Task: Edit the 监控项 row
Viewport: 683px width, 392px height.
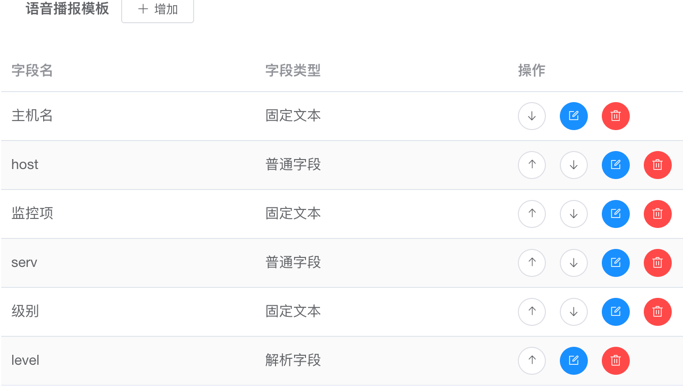Action: tap(615, 213)
